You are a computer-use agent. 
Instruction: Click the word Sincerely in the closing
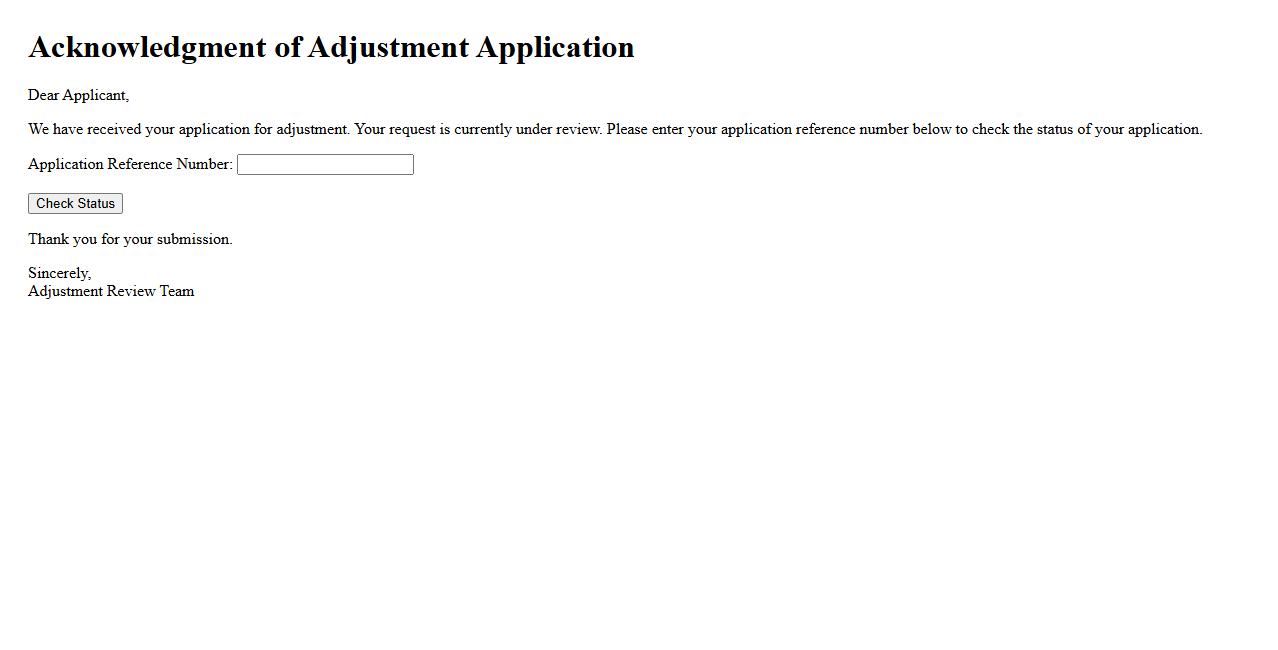tap(59, 274)
